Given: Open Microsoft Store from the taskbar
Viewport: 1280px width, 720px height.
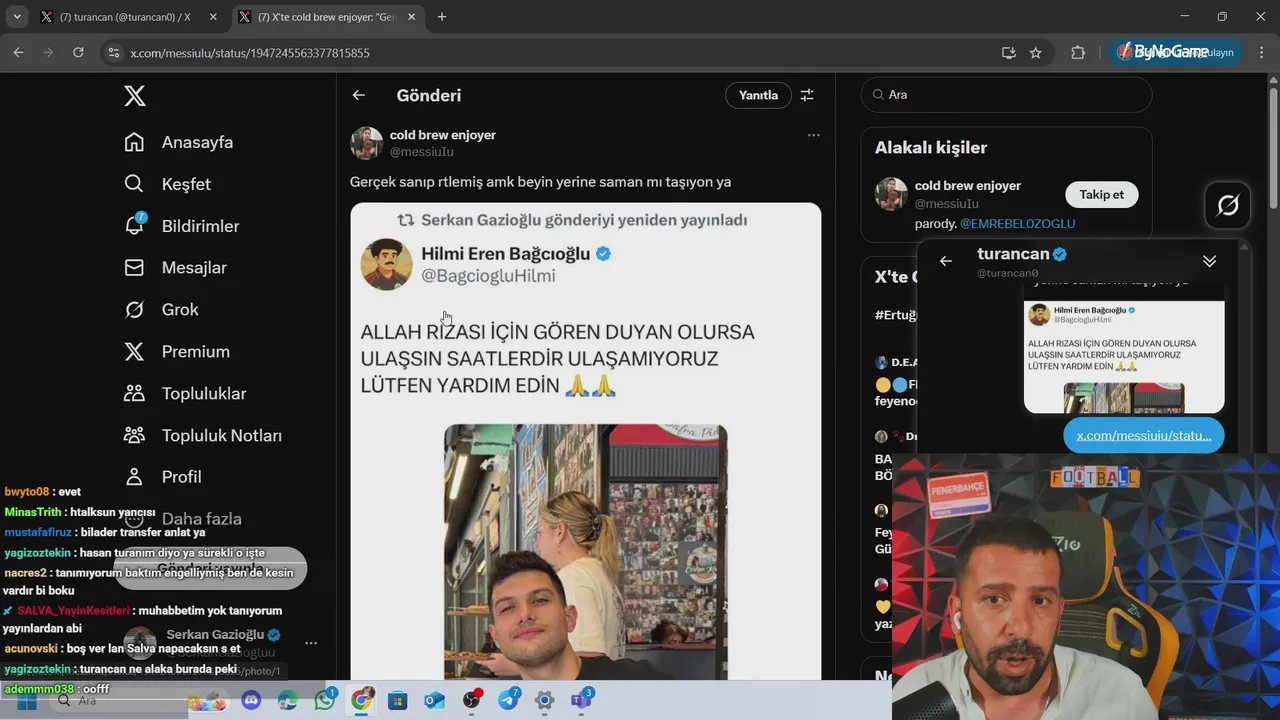Looking at the screenshot, I should [398, 701].
